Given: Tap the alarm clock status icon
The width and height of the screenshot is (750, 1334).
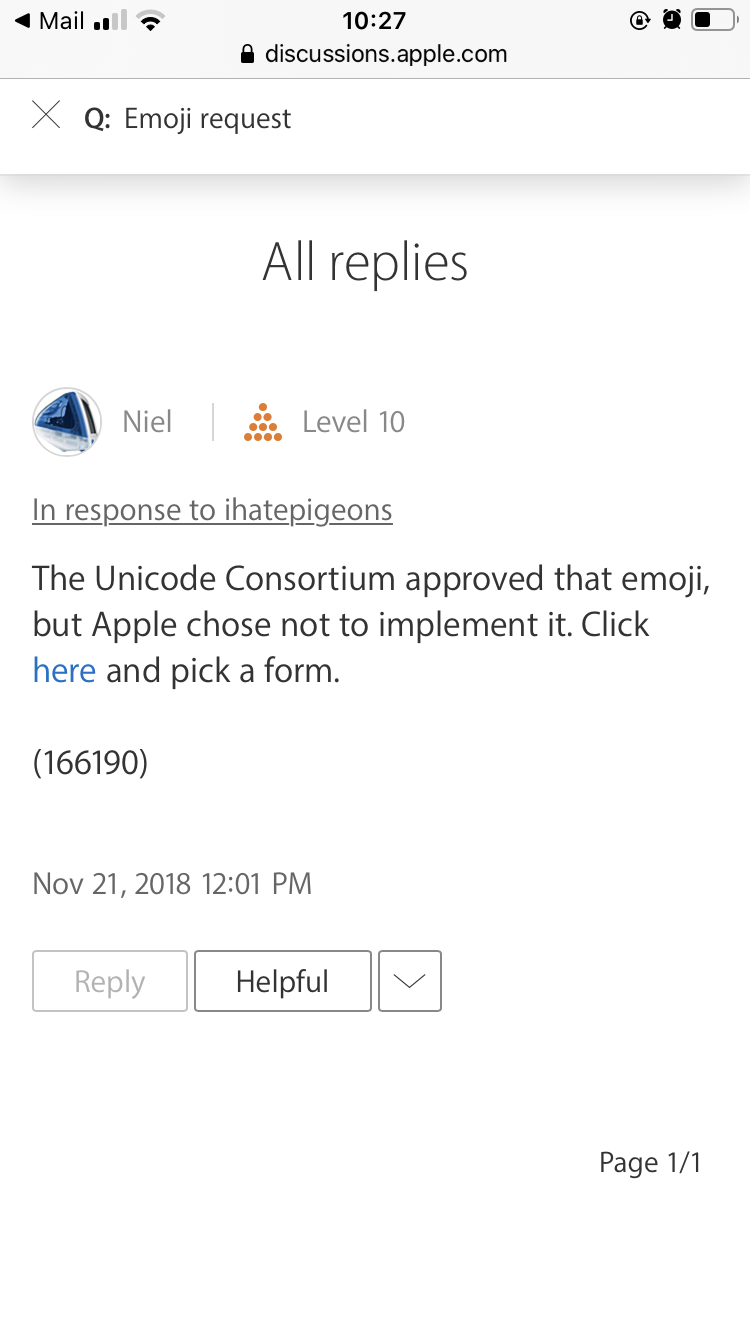Looking at the screenshot, I should point(672,21).
